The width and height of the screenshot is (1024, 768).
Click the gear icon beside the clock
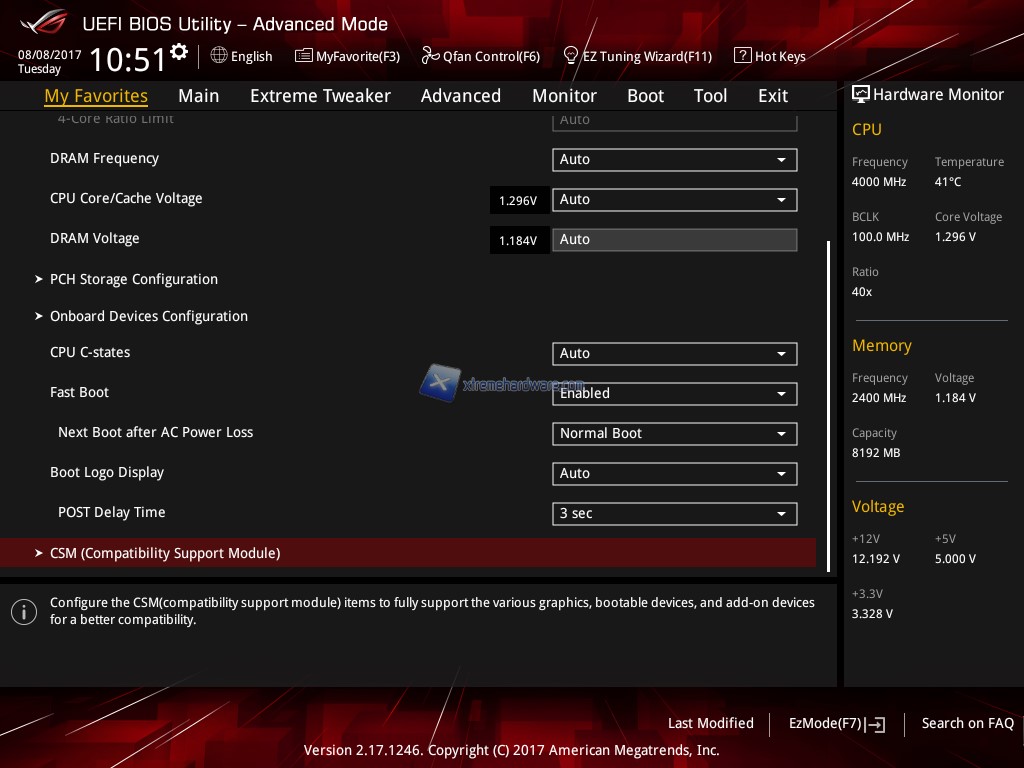tap(179, 52)
